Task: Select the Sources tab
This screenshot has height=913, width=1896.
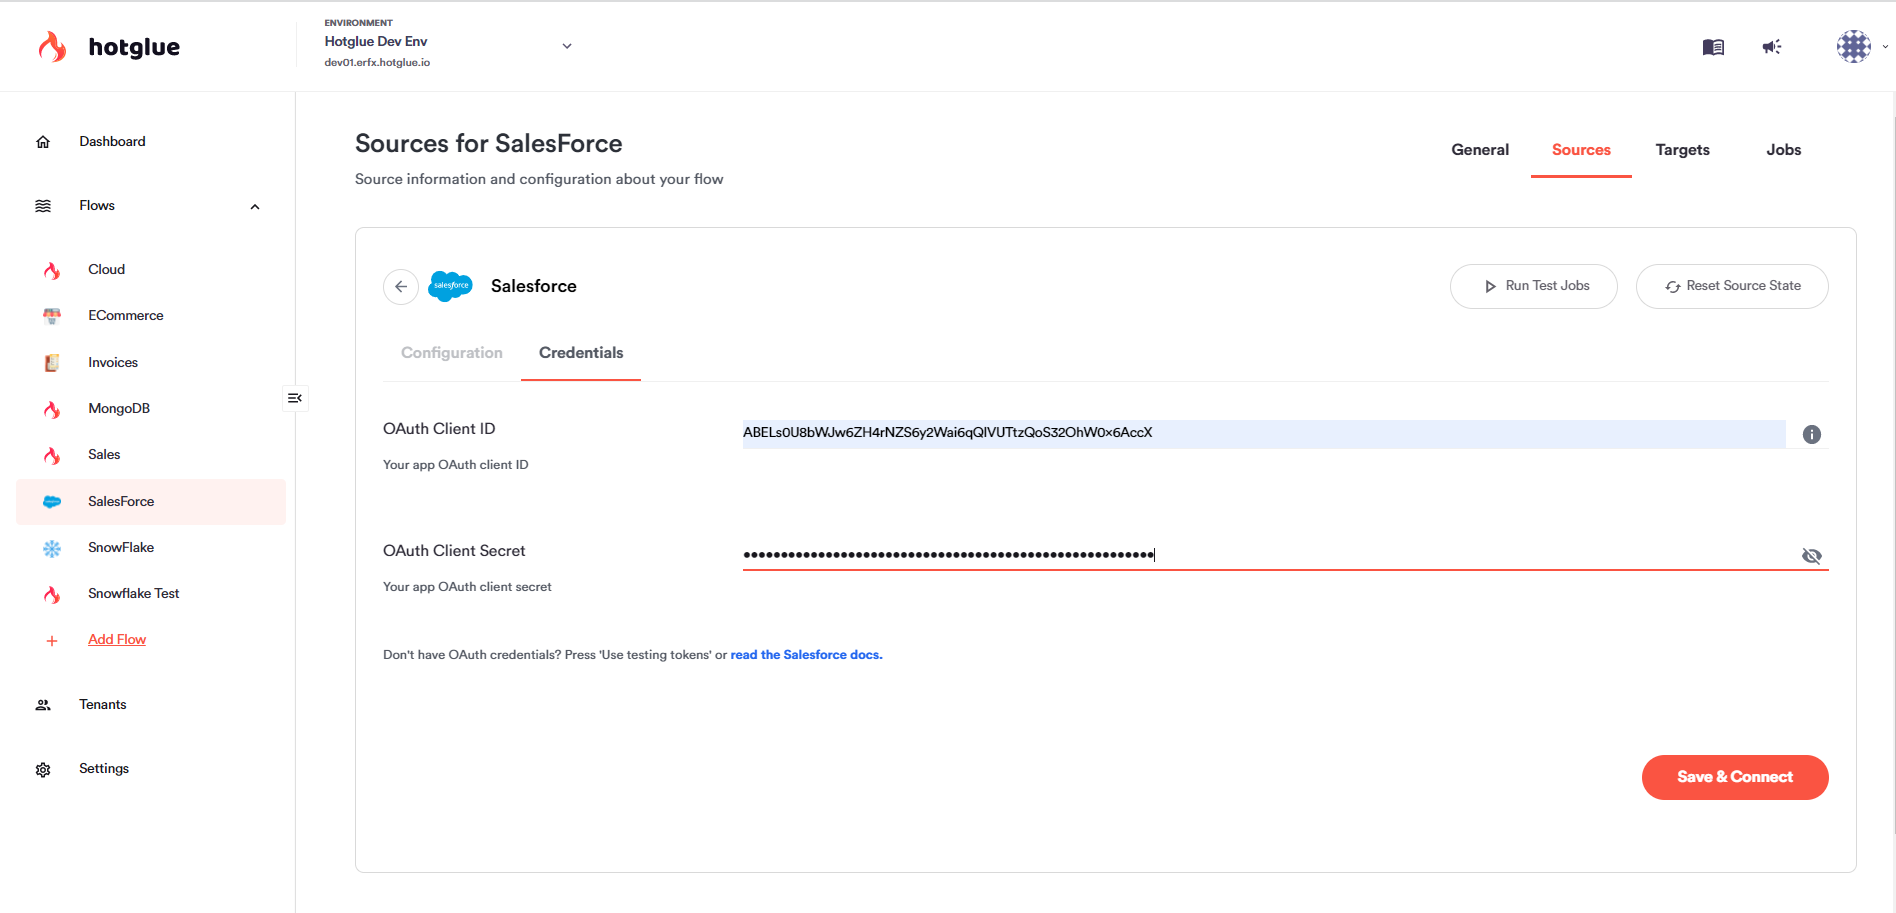Action: pyautogui.click(x=1581, y=150)
